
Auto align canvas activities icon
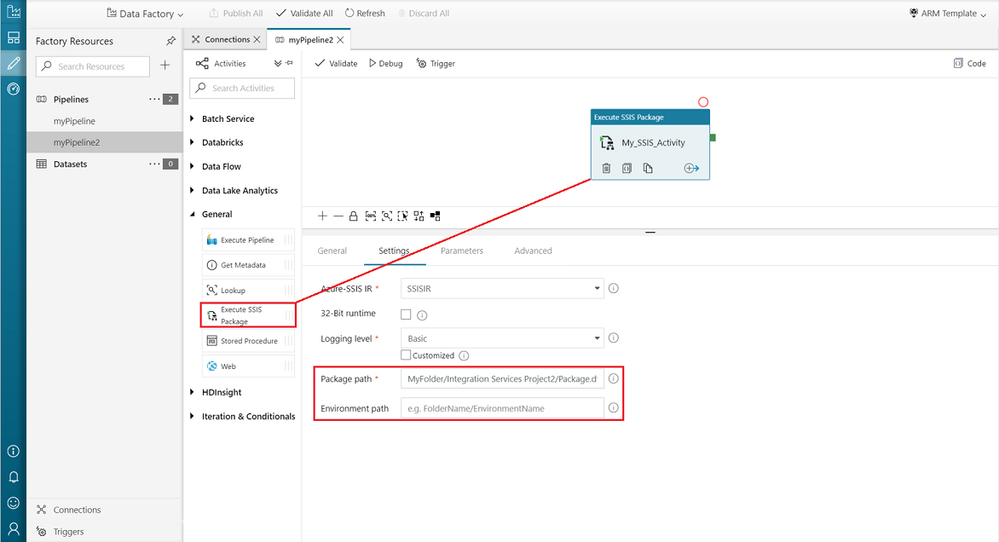coord(419,216)
